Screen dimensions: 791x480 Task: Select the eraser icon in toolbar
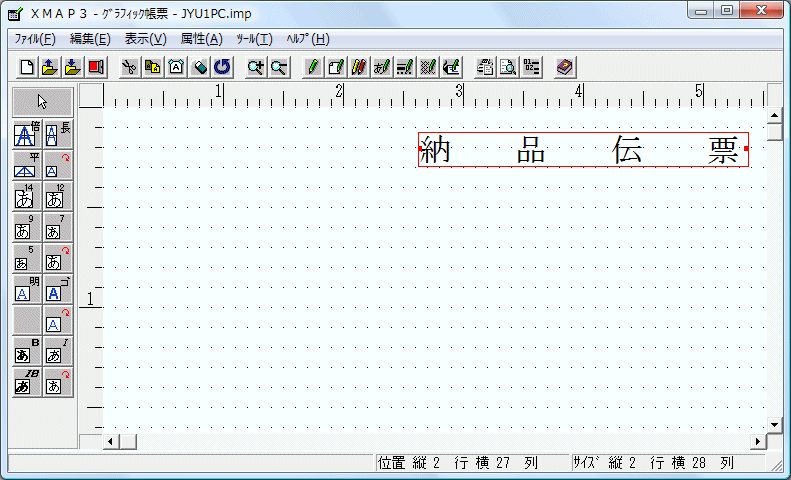(199, 67)
